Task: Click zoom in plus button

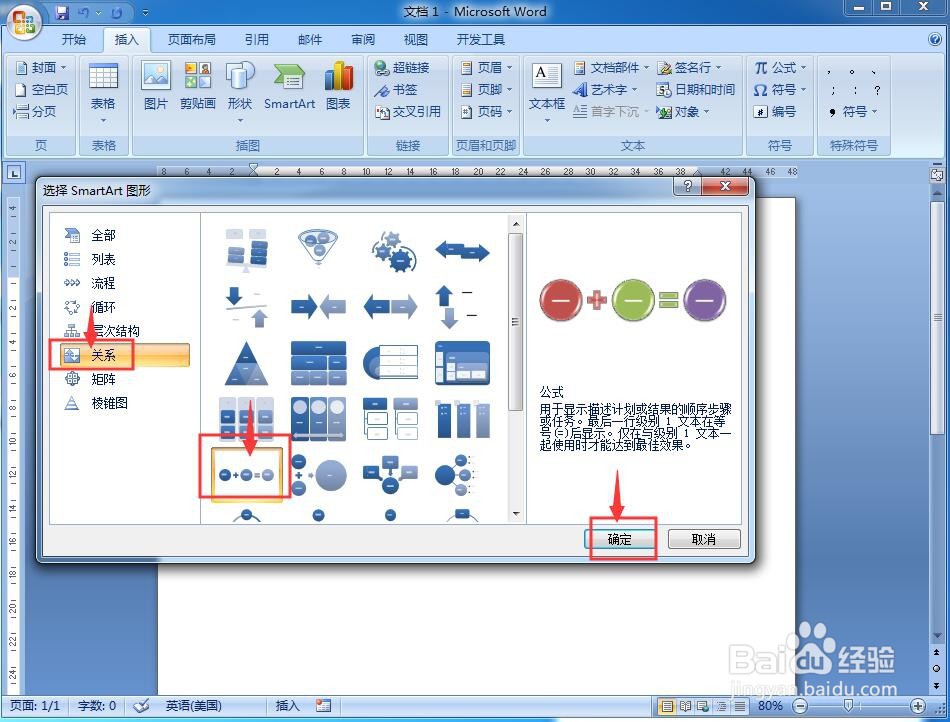Action: click(x=918, y=706)
